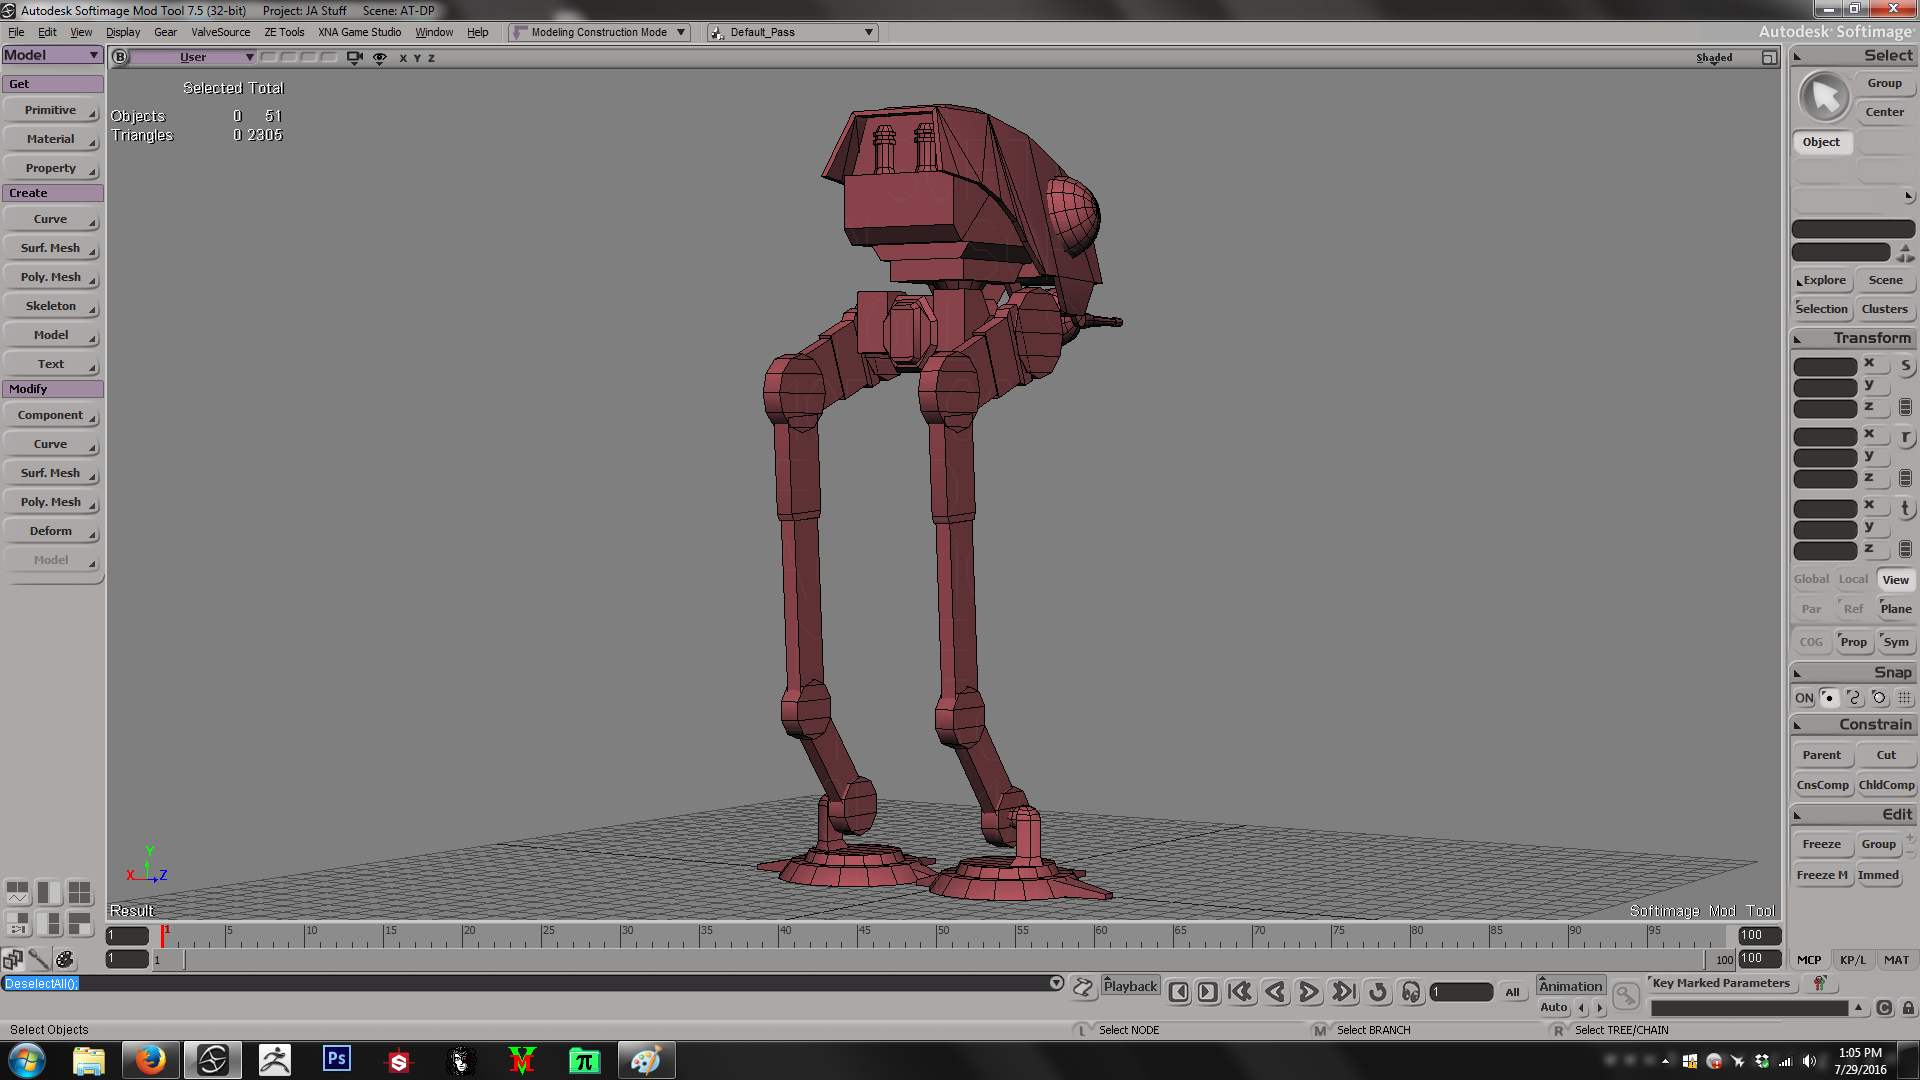
Task: Open Default_Pass dropdown
Action: 792,32
